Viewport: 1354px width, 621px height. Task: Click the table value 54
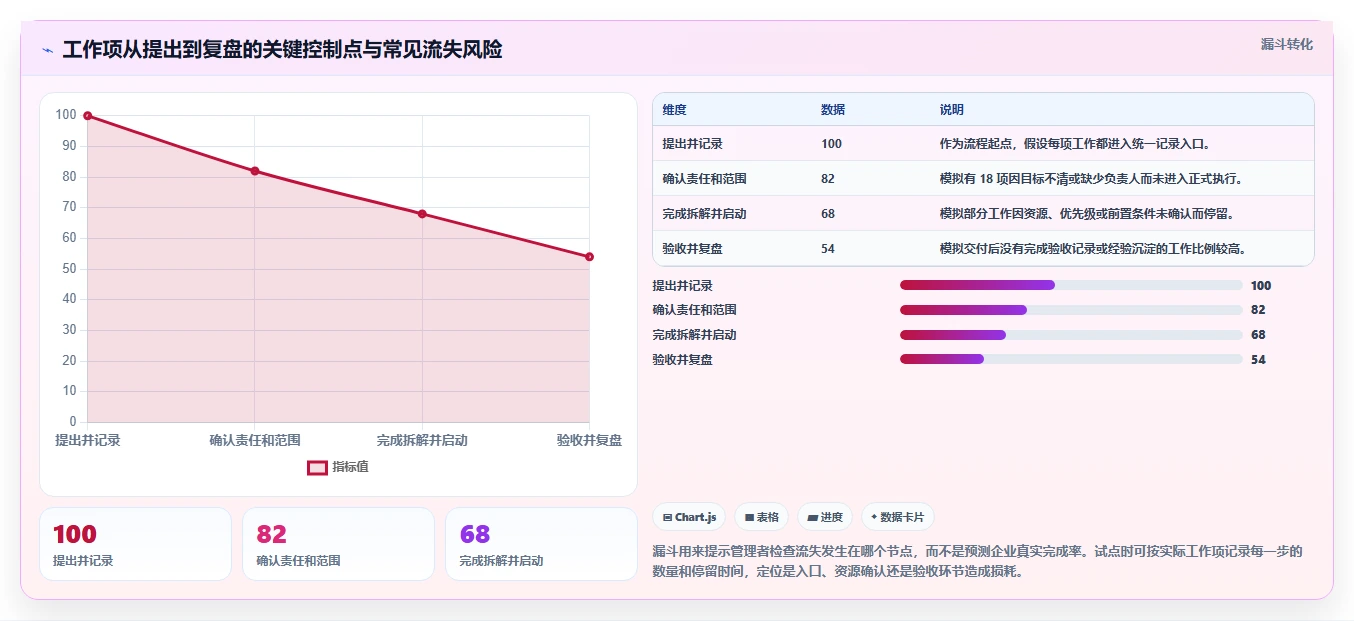(828, 249)
